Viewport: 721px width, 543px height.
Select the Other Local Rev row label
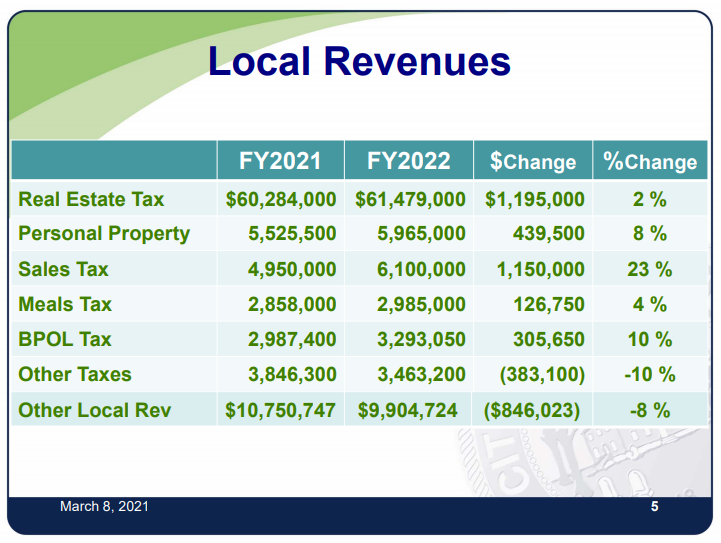point(95,409)
